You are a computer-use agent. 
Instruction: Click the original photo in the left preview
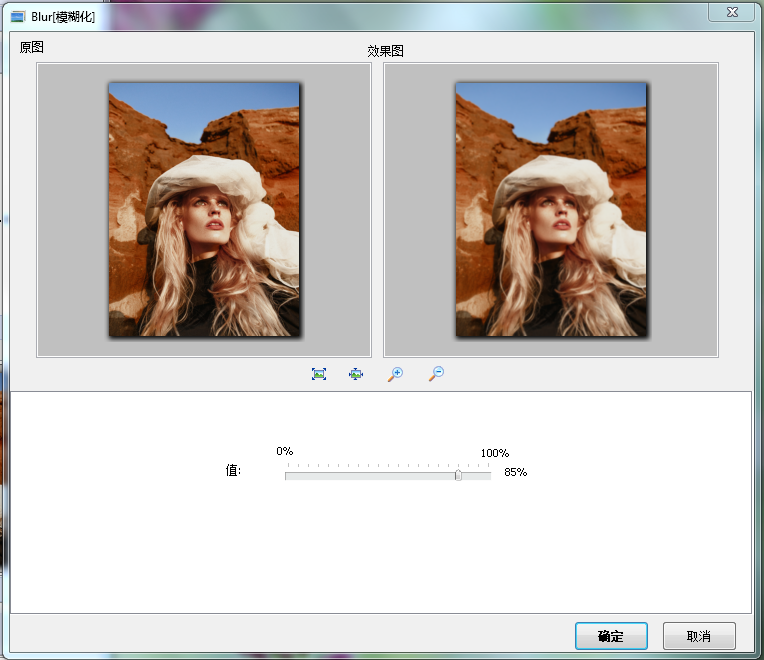tap(204, 209)
